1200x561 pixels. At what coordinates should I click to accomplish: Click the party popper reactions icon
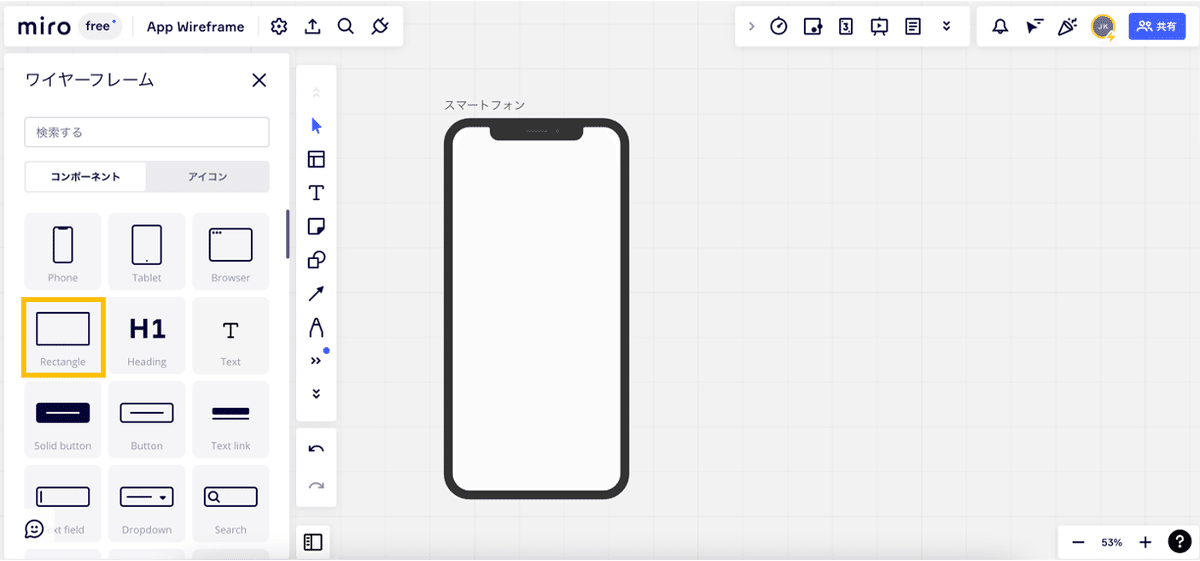1067,27
